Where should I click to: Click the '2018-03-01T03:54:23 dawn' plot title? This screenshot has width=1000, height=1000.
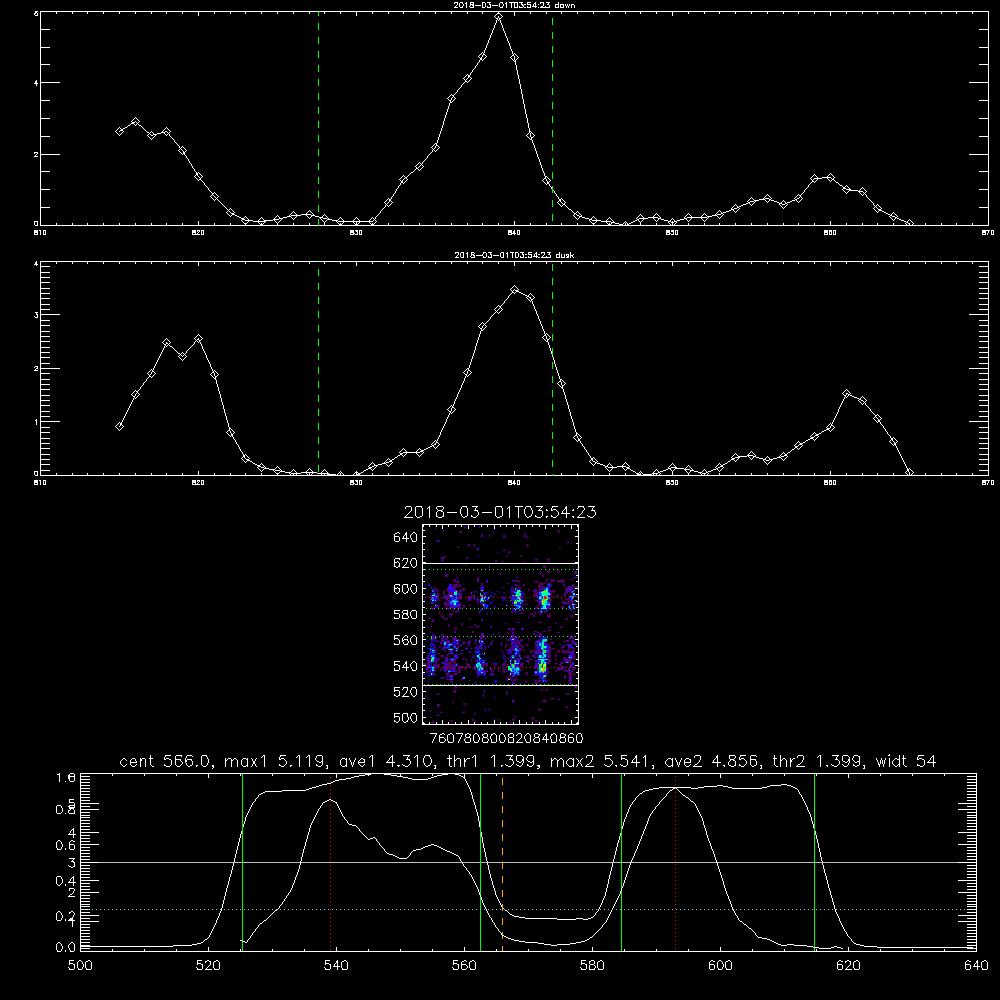(x=514, y=5)
